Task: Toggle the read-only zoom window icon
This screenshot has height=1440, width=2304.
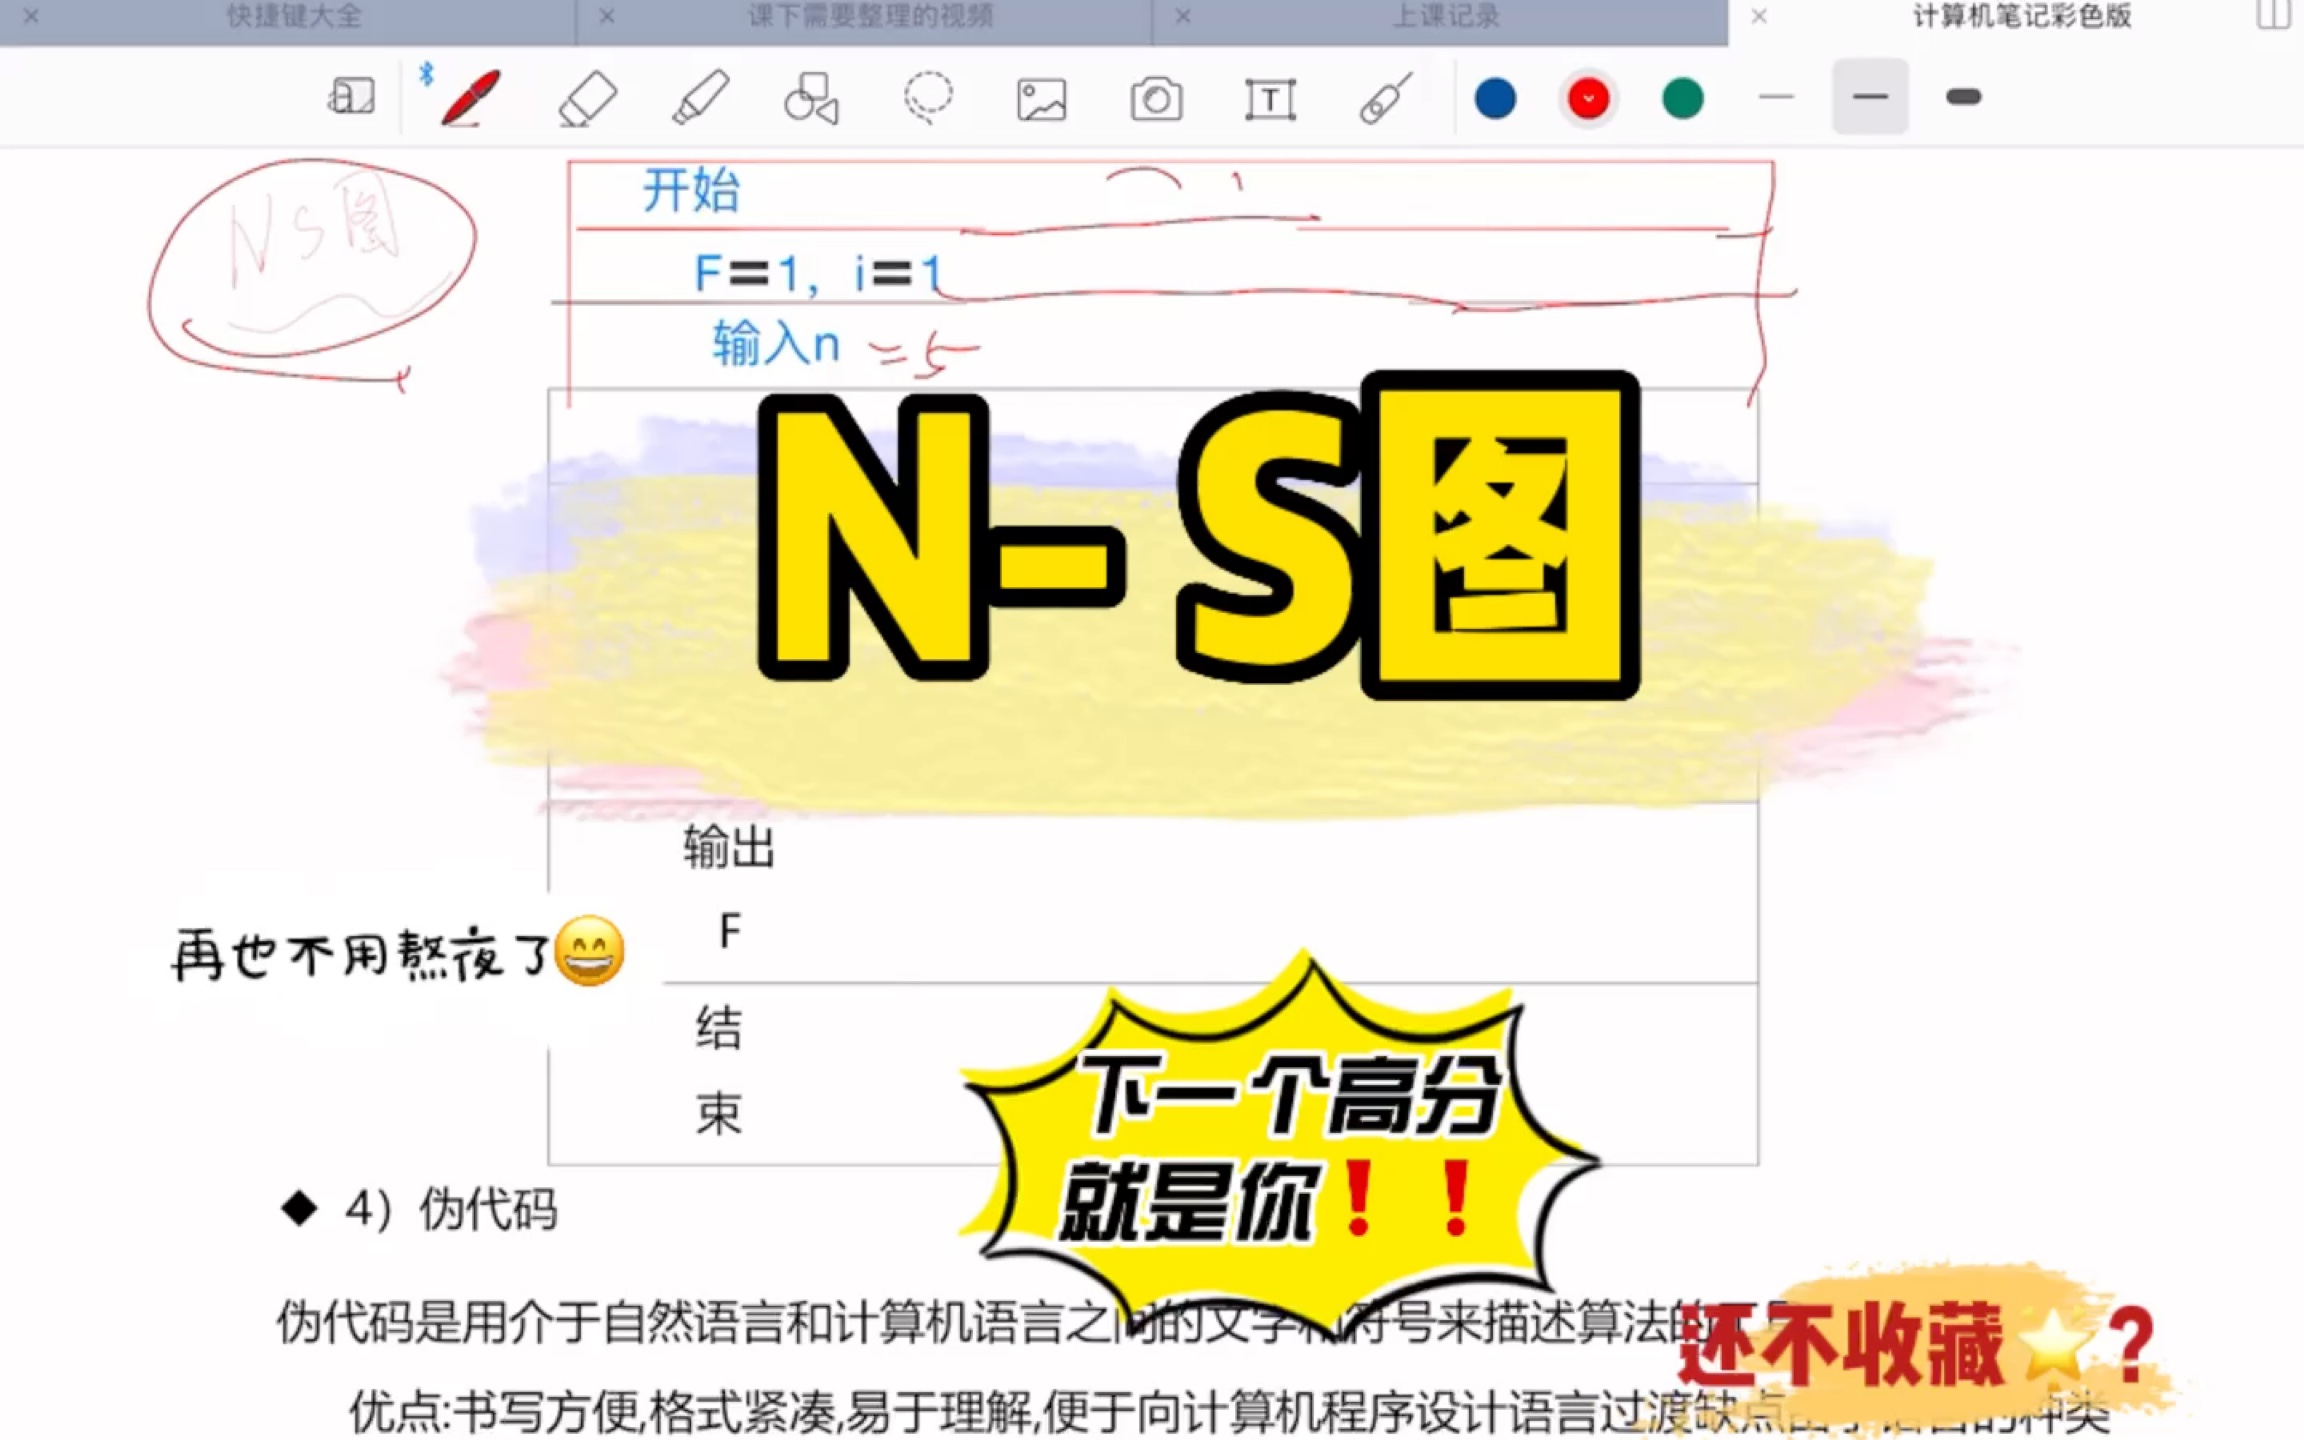Action: tap(351, 98)
